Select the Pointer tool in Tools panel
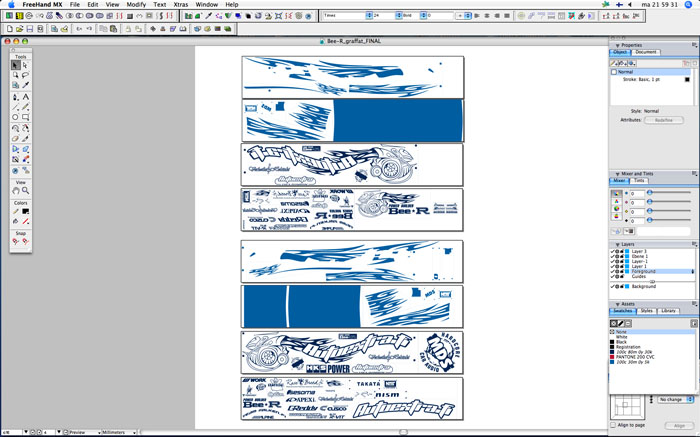Image resolution: width=700 pixels, height=437 pixels. pyautogui.click(x=15, y=65)
